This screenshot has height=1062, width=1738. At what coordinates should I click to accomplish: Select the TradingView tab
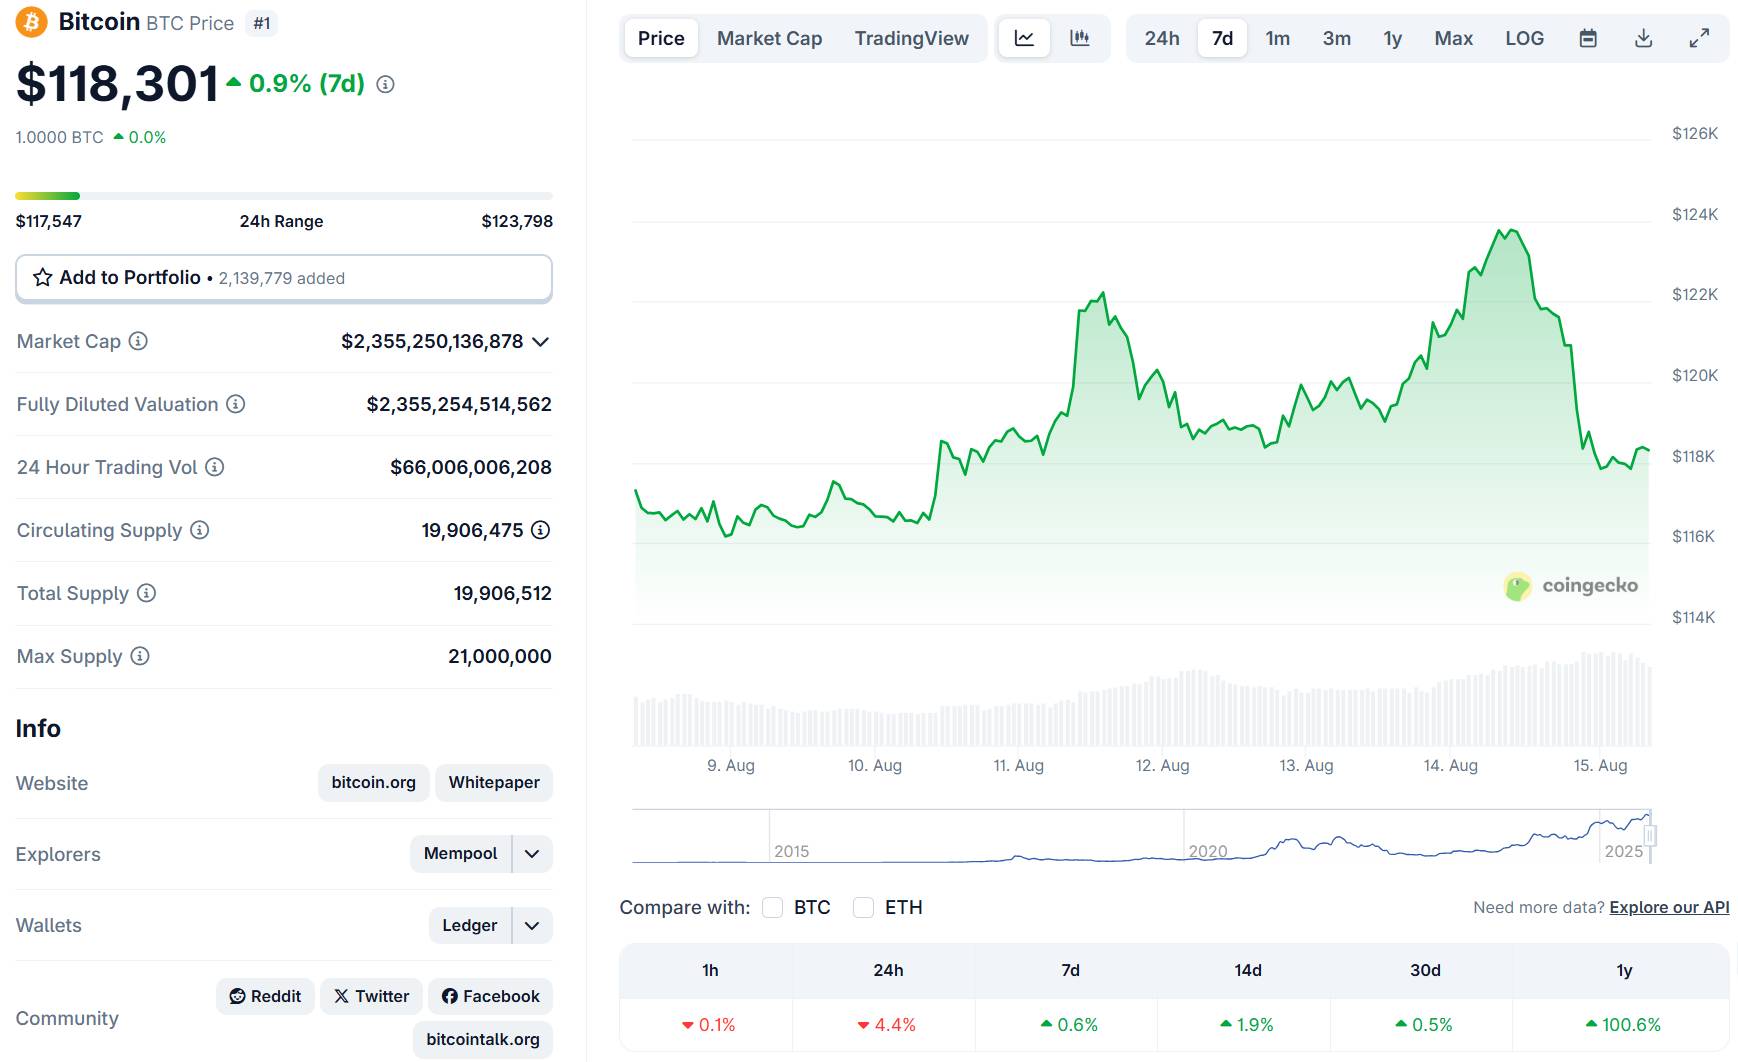pos(911,38)
